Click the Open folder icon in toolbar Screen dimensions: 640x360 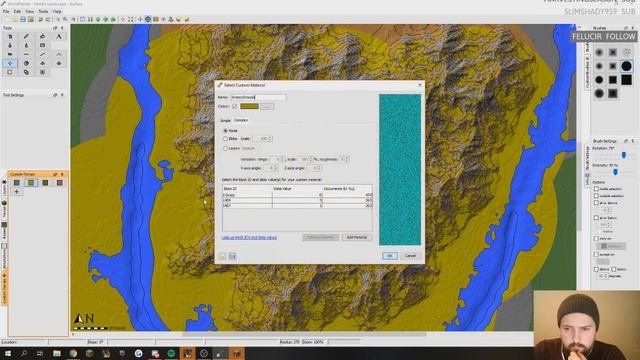15,19
